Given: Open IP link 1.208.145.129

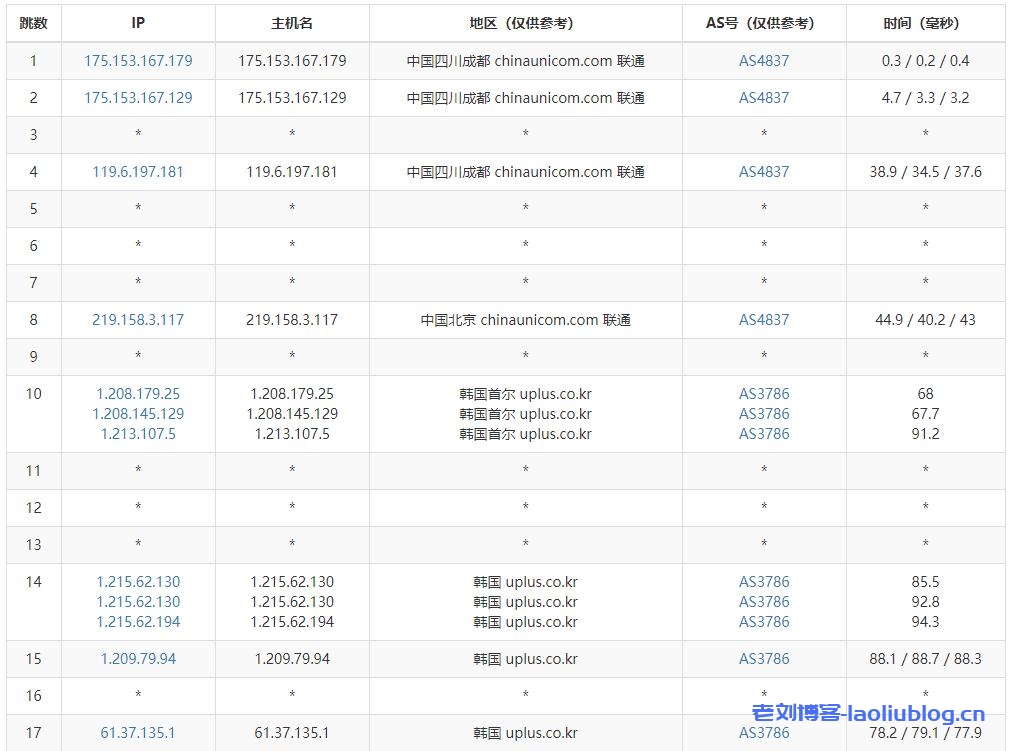Looking at the screenshot, I should coord(138,414).
